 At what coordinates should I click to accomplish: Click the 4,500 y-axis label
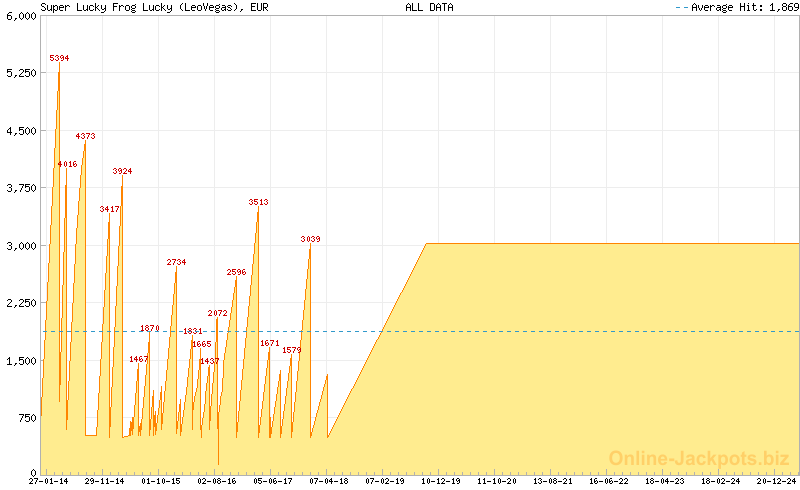pyautogui.click(x=21, y=131)
